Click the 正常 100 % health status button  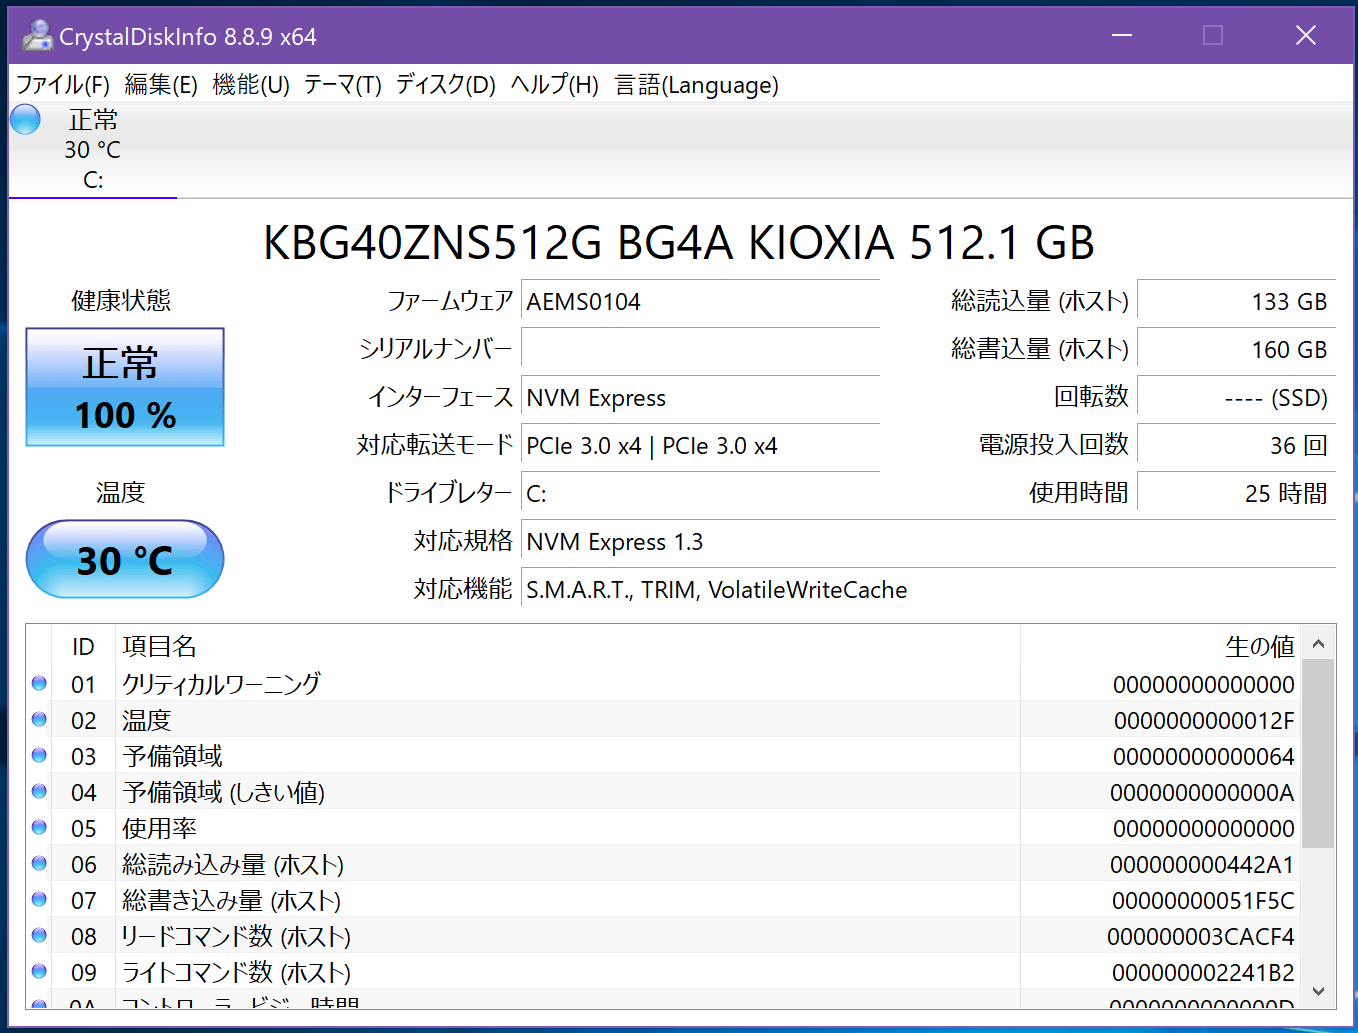tap(125, 387)
